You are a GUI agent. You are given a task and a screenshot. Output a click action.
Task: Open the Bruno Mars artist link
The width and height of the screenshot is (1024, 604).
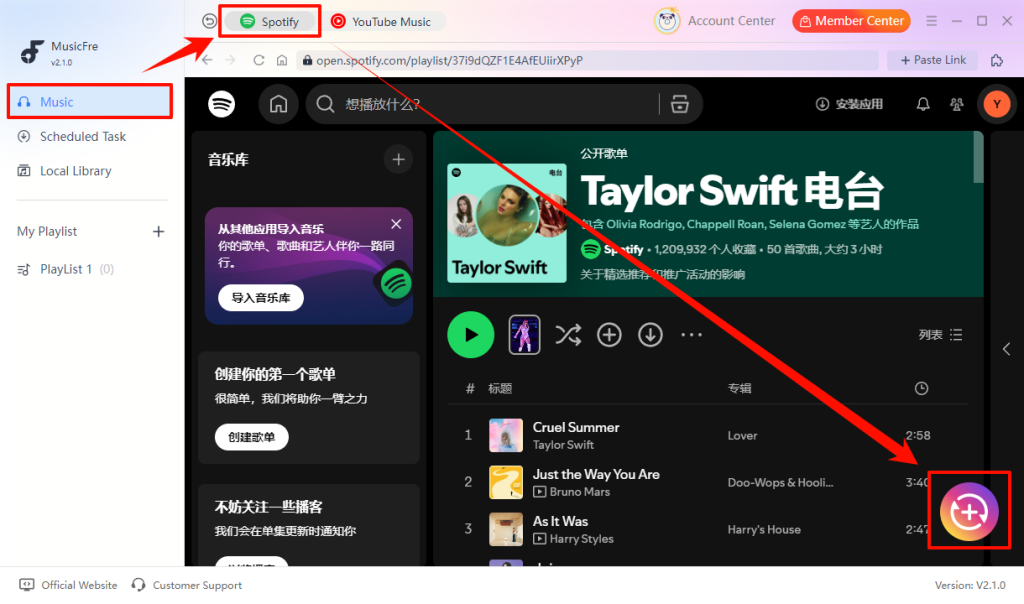(580, 492)
